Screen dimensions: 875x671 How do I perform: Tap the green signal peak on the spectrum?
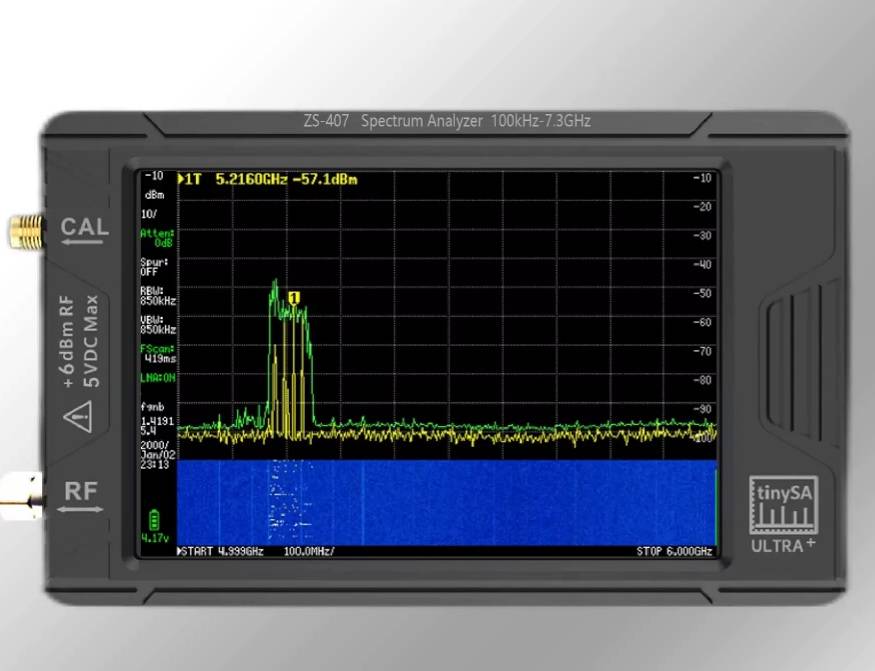274,285
